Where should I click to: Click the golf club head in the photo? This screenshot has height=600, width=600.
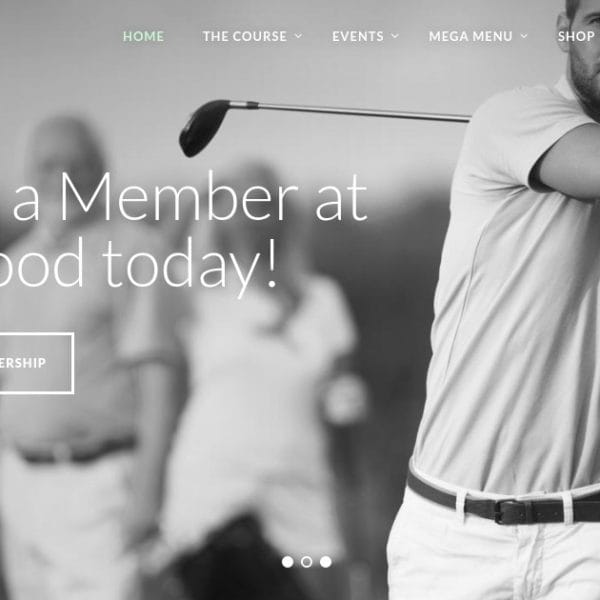205,127
